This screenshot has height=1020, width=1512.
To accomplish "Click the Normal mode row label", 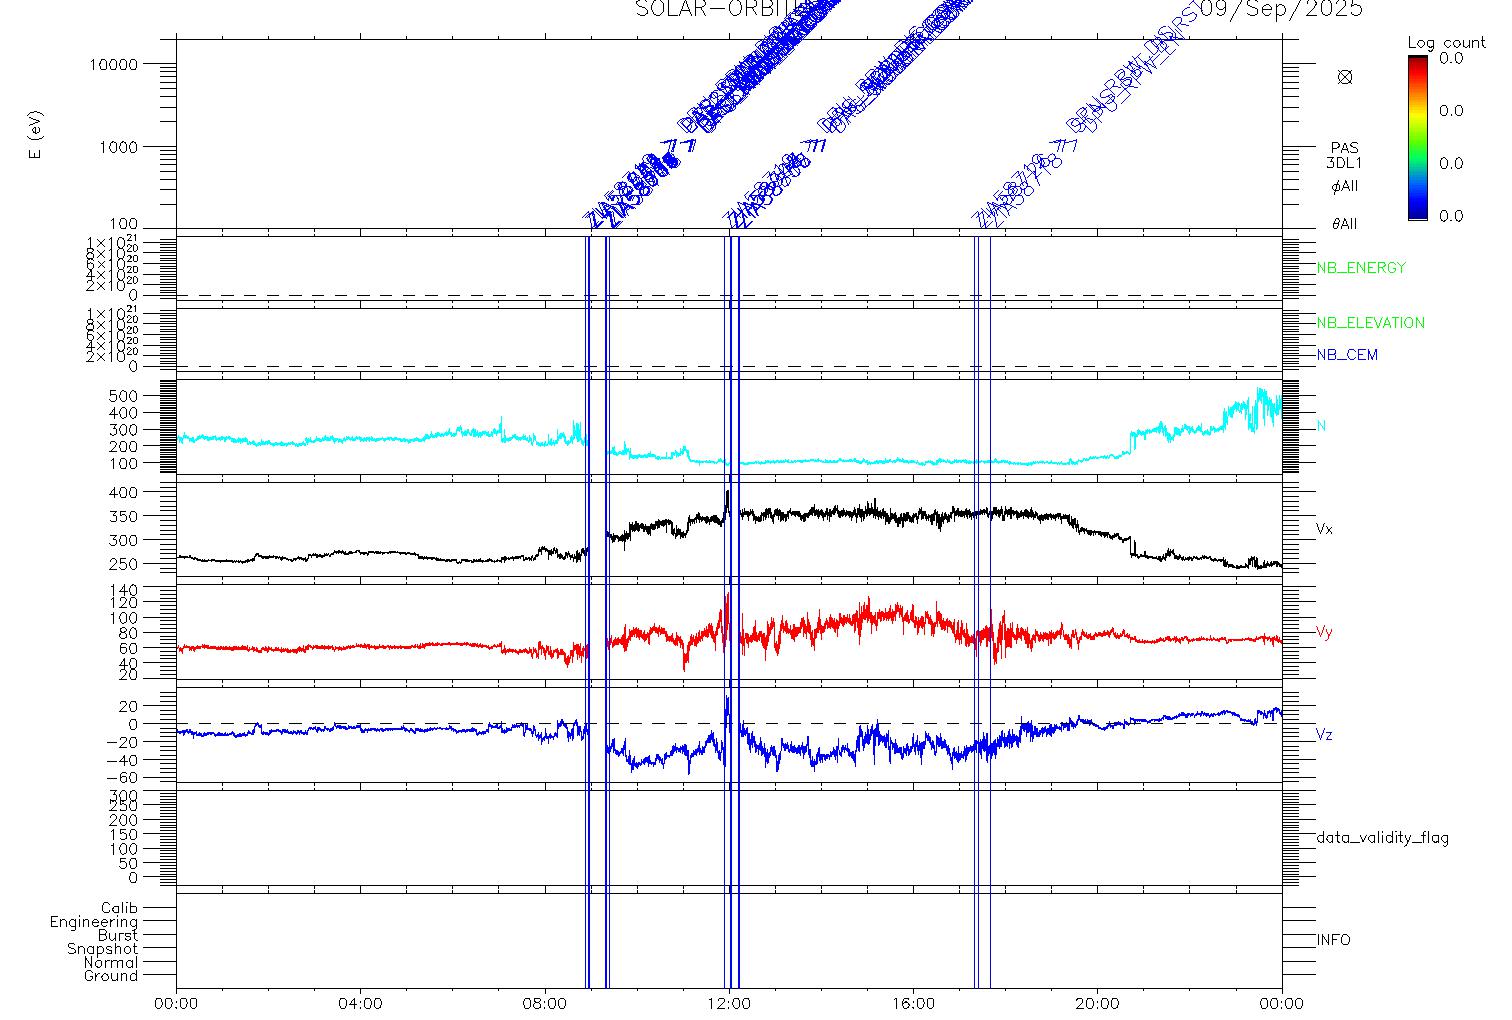I will click(111, 963).
